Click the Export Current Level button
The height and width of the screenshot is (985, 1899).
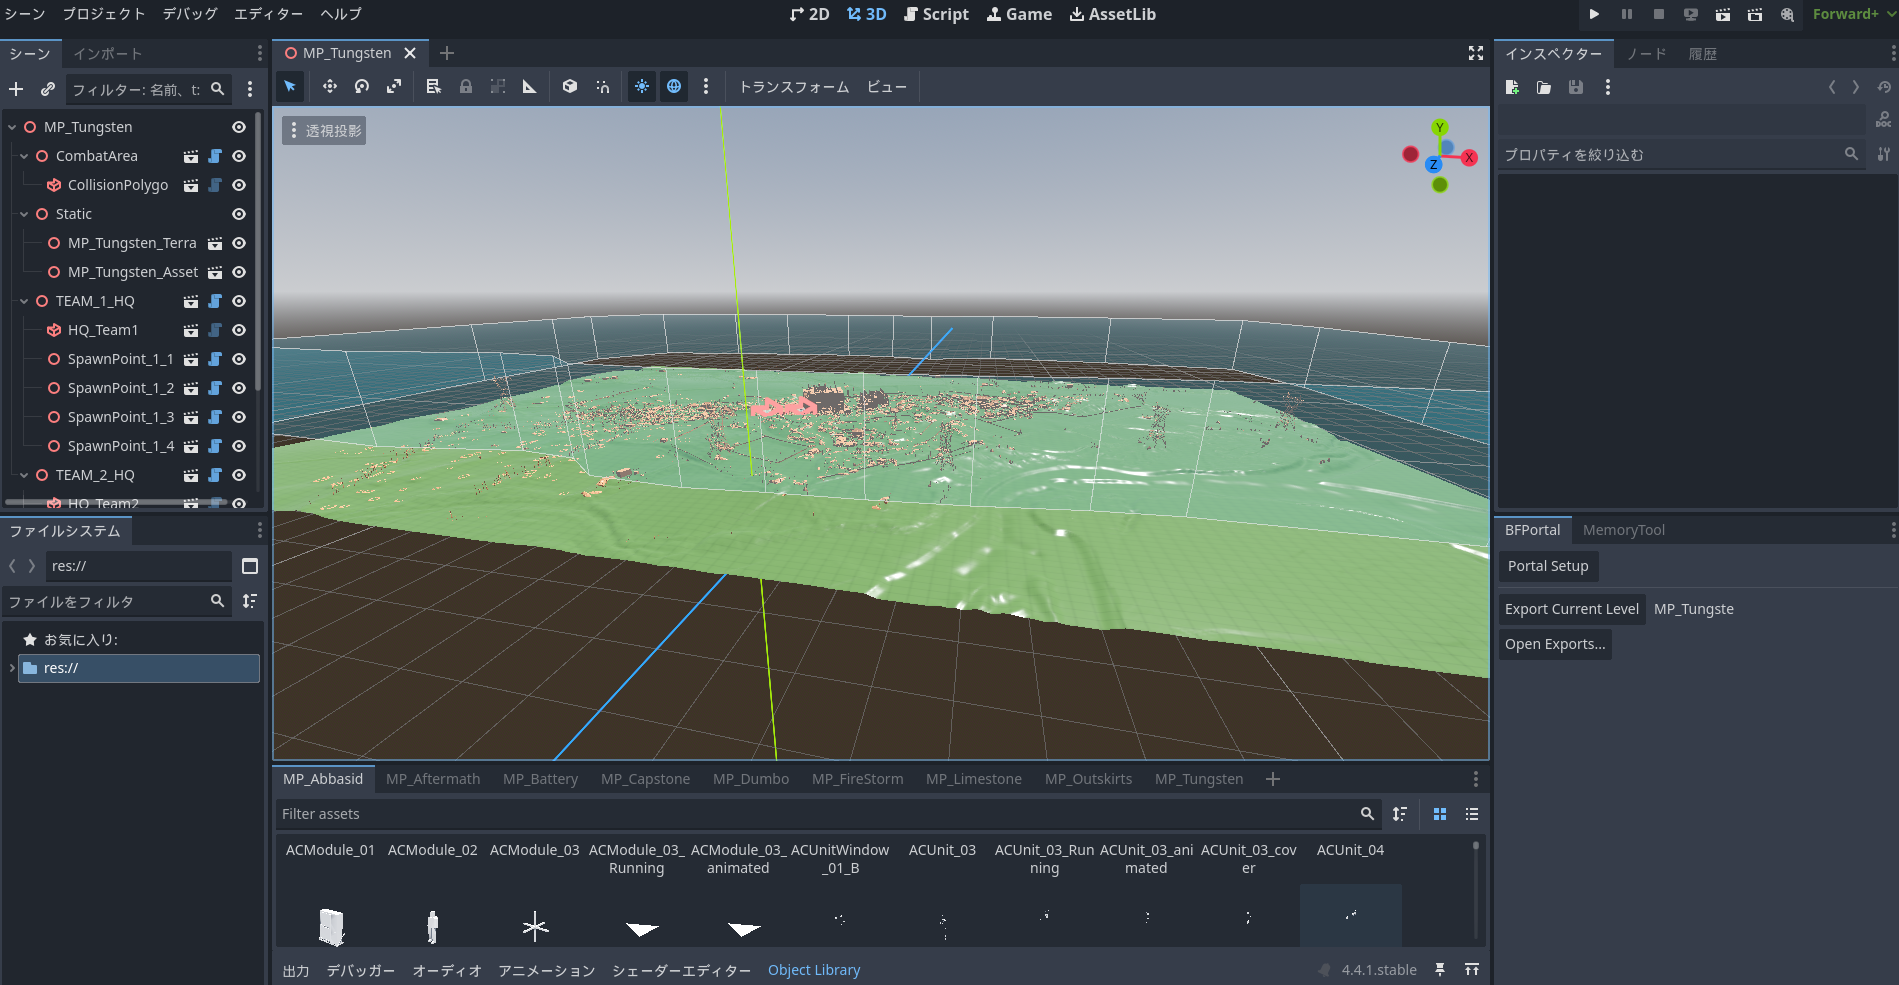point(1571,609)
